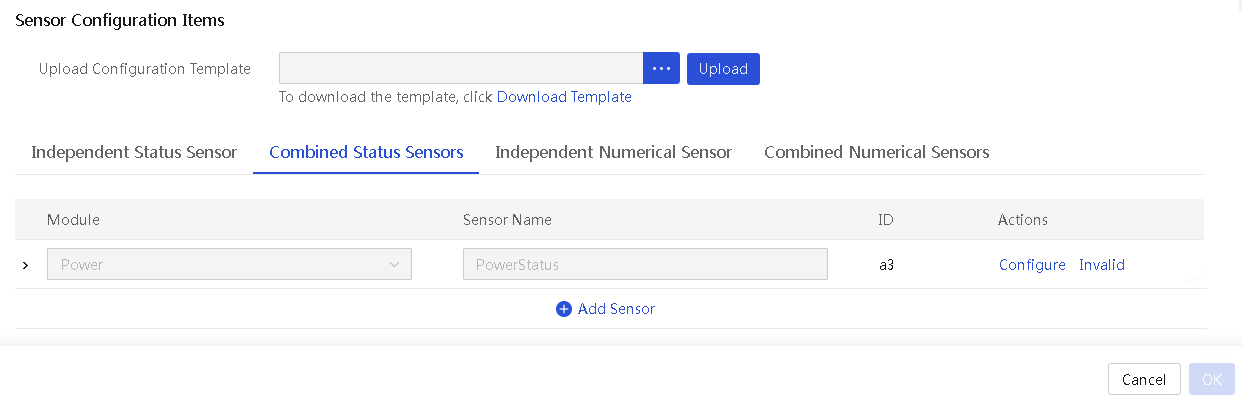Screen dimensions: 1242x402
Task: Click the browse ellipsis button for template file
Action: pyautogui.click(x=661, y=68)
